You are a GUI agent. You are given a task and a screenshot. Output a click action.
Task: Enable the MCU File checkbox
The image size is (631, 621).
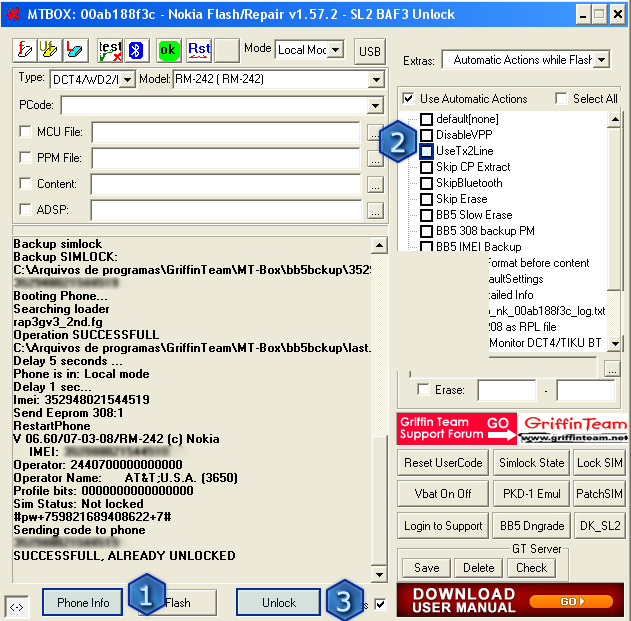25,131
